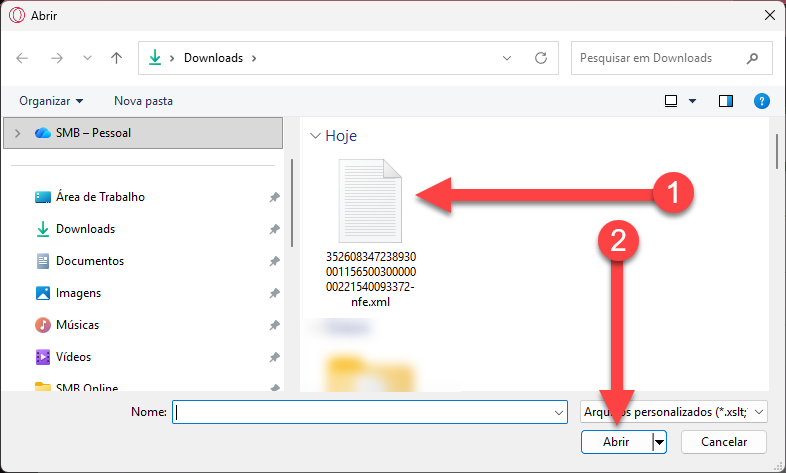Screen dimensions: 786x473
Task: Open the Nome field dropdown arrow
Action: coord(559,412)
